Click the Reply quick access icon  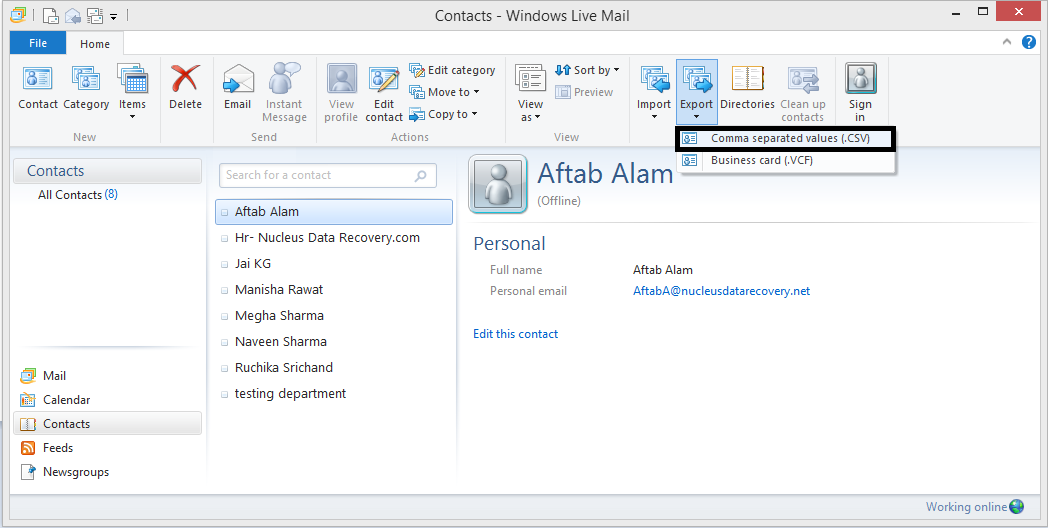[73, 15]
